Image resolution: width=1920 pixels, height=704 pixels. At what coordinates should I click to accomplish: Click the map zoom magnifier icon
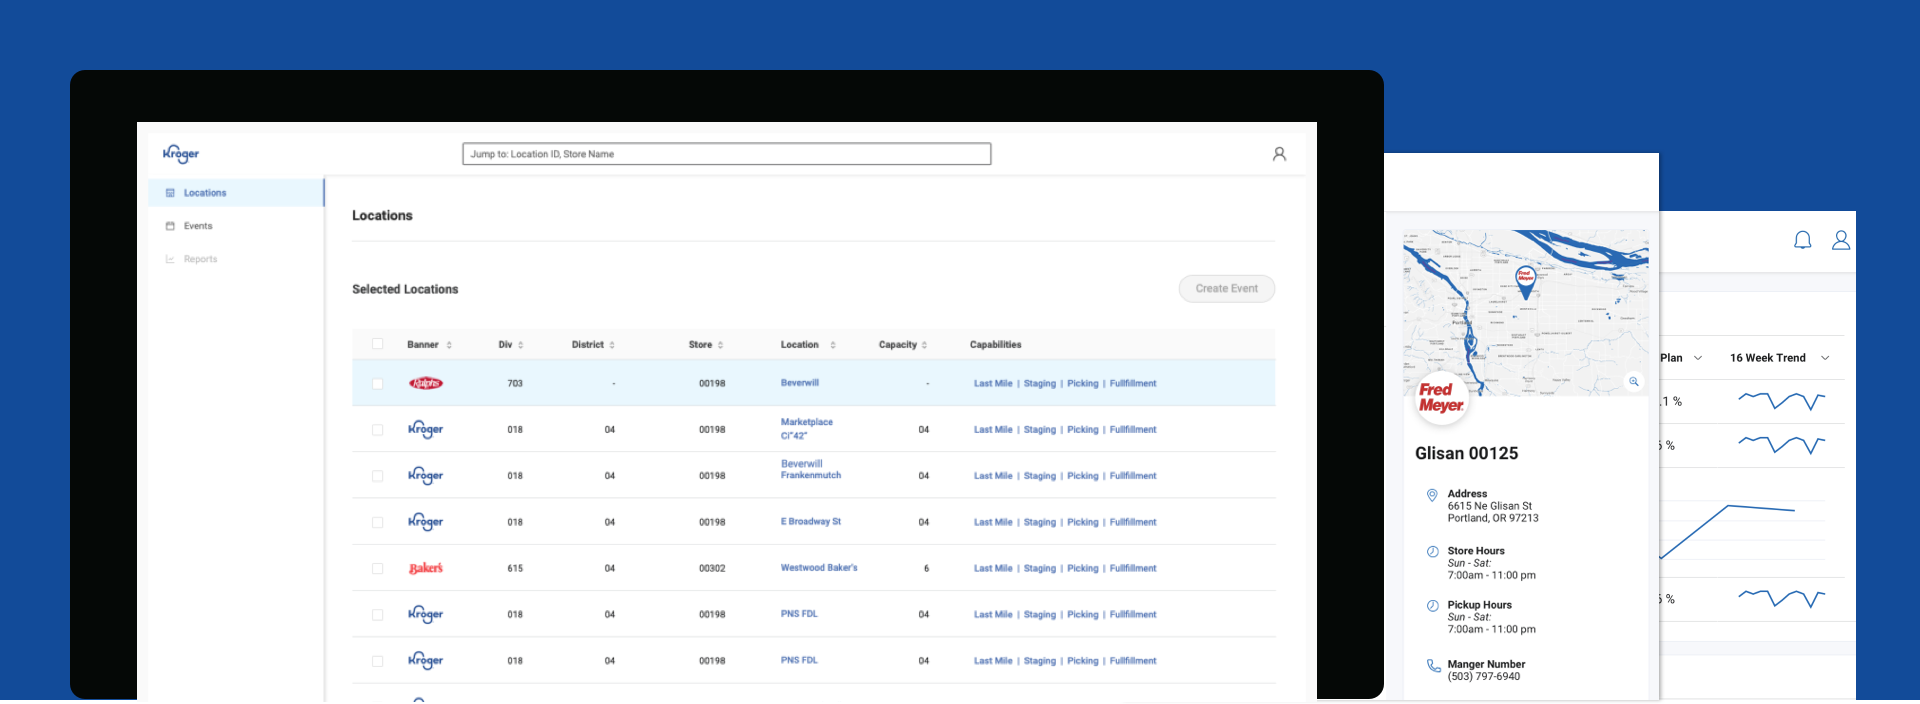pos(1634,382)
